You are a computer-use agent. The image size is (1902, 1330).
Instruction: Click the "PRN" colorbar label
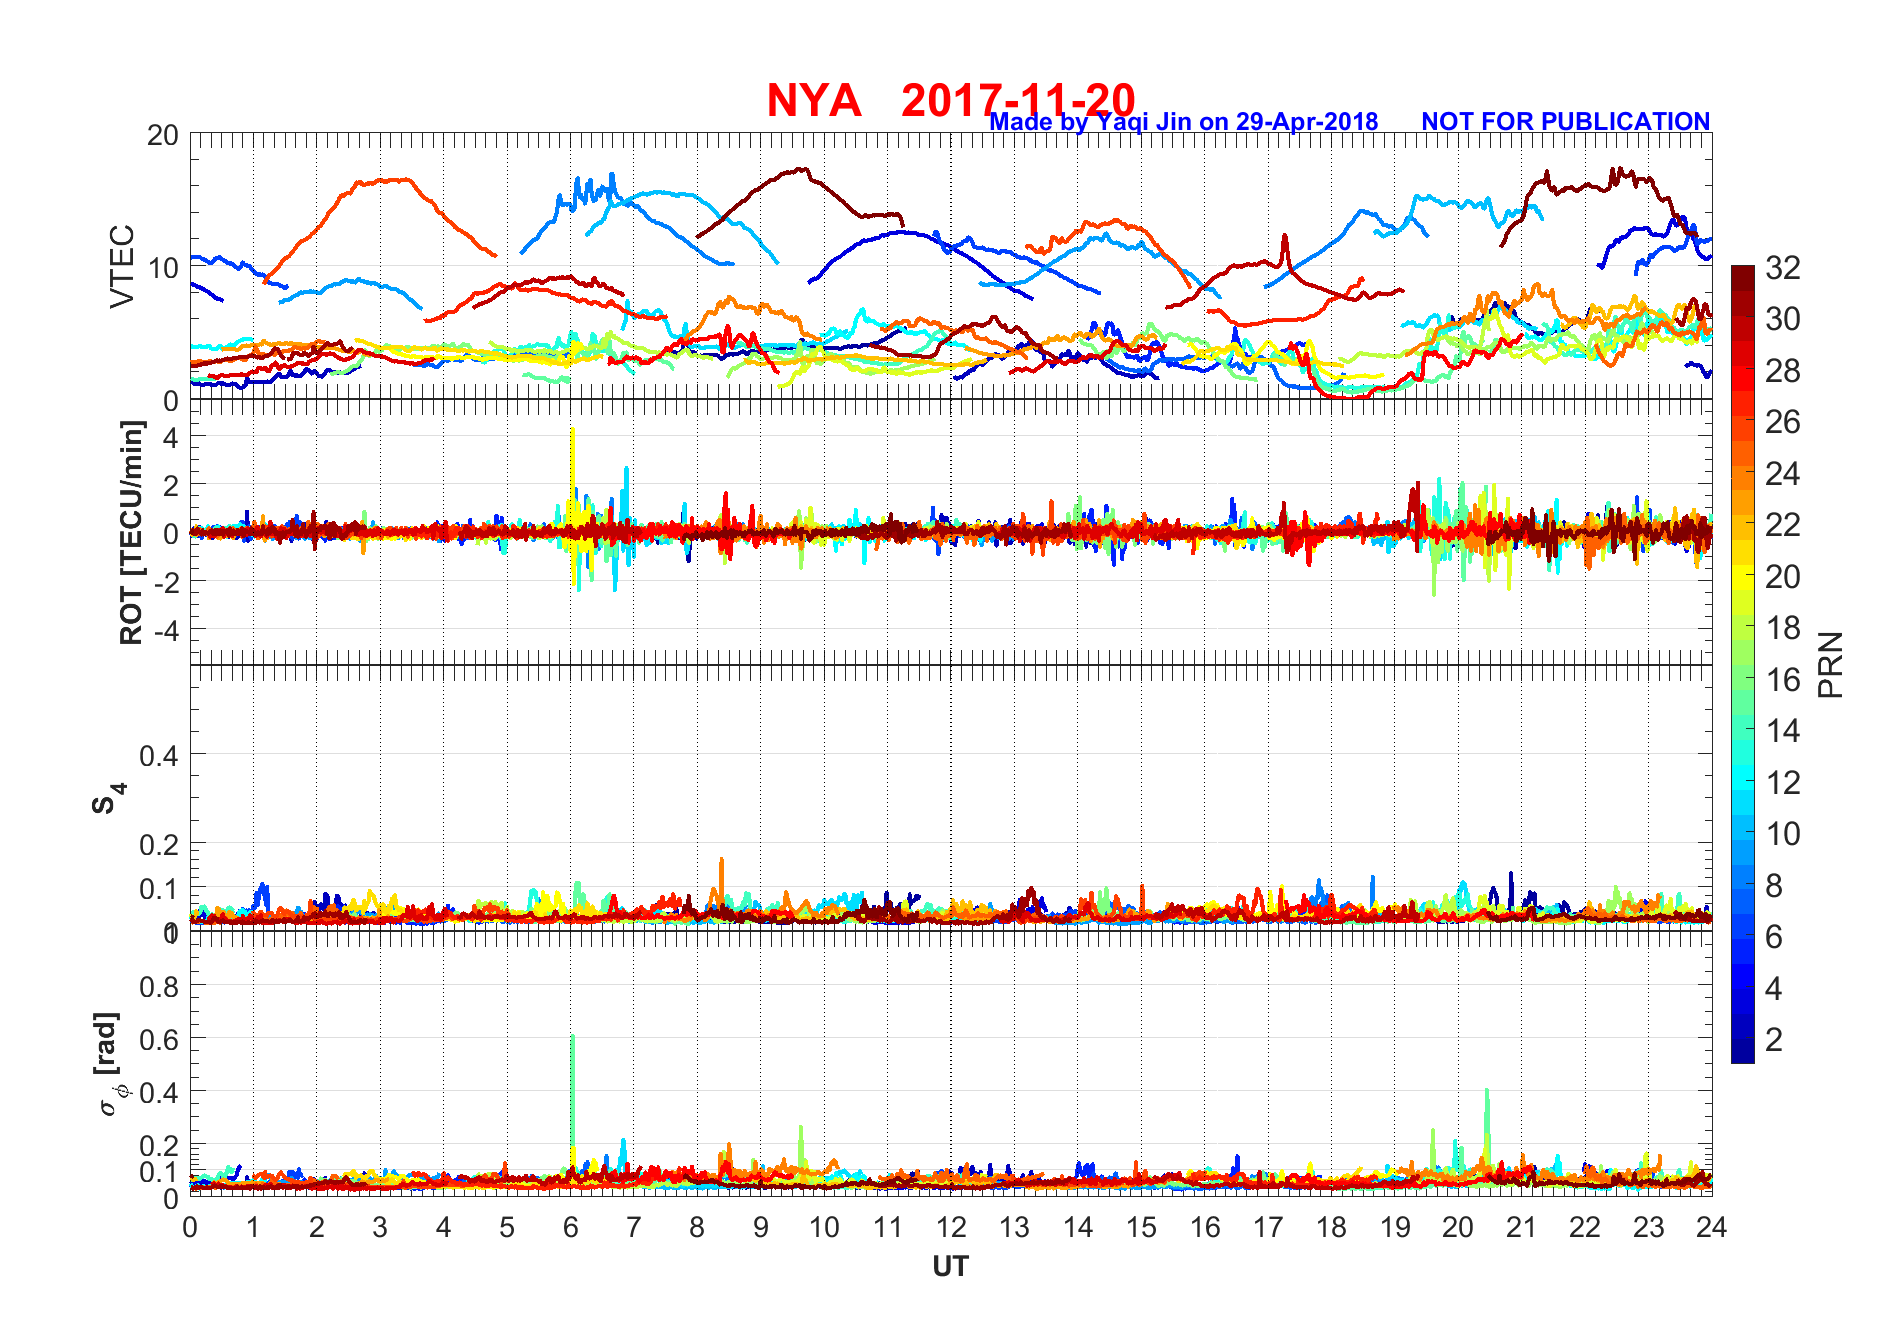(1830, 665)
